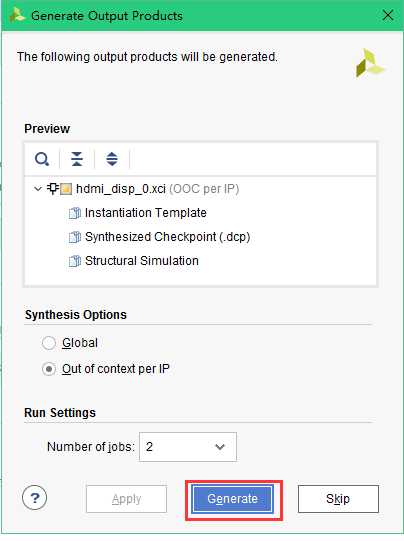The height and width of the screenshot is (541, 404).
Task: Click the Synthesized Checkpoint file icon
Action: pyautogui.click(x=75, y=237)
